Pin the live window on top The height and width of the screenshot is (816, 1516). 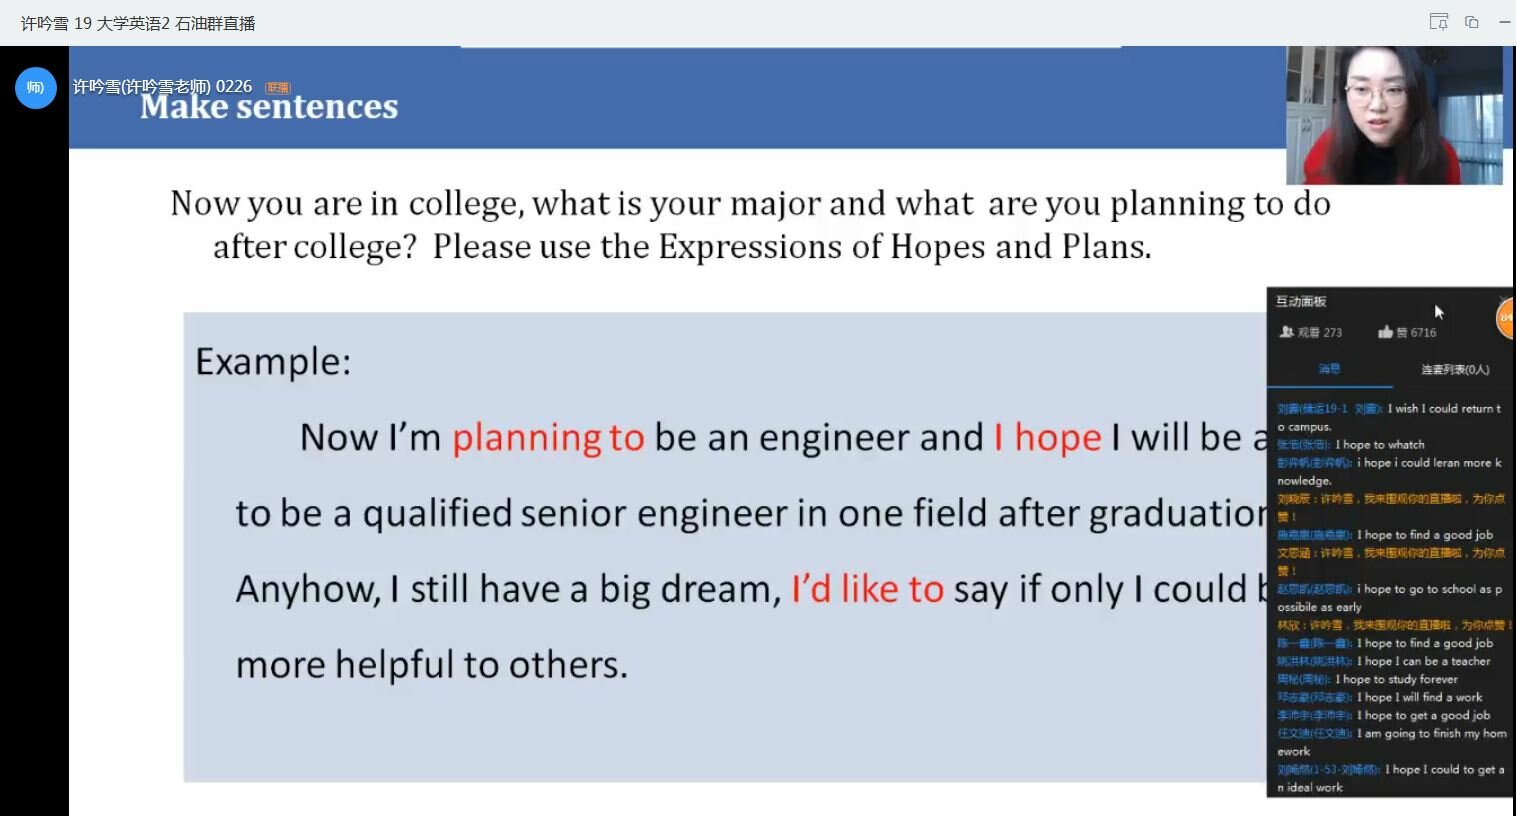(x=1439, y=22)
